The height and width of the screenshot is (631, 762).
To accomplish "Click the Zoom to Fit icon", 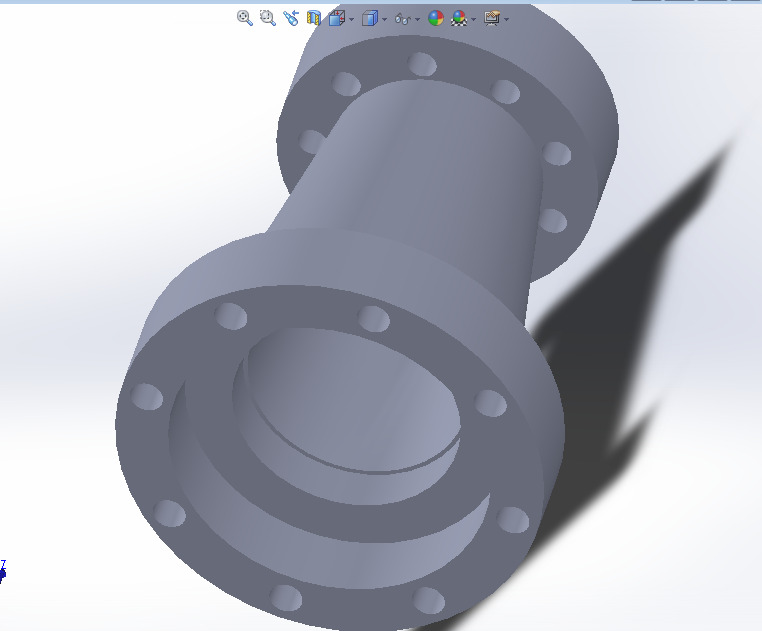I will click(244, 18).
